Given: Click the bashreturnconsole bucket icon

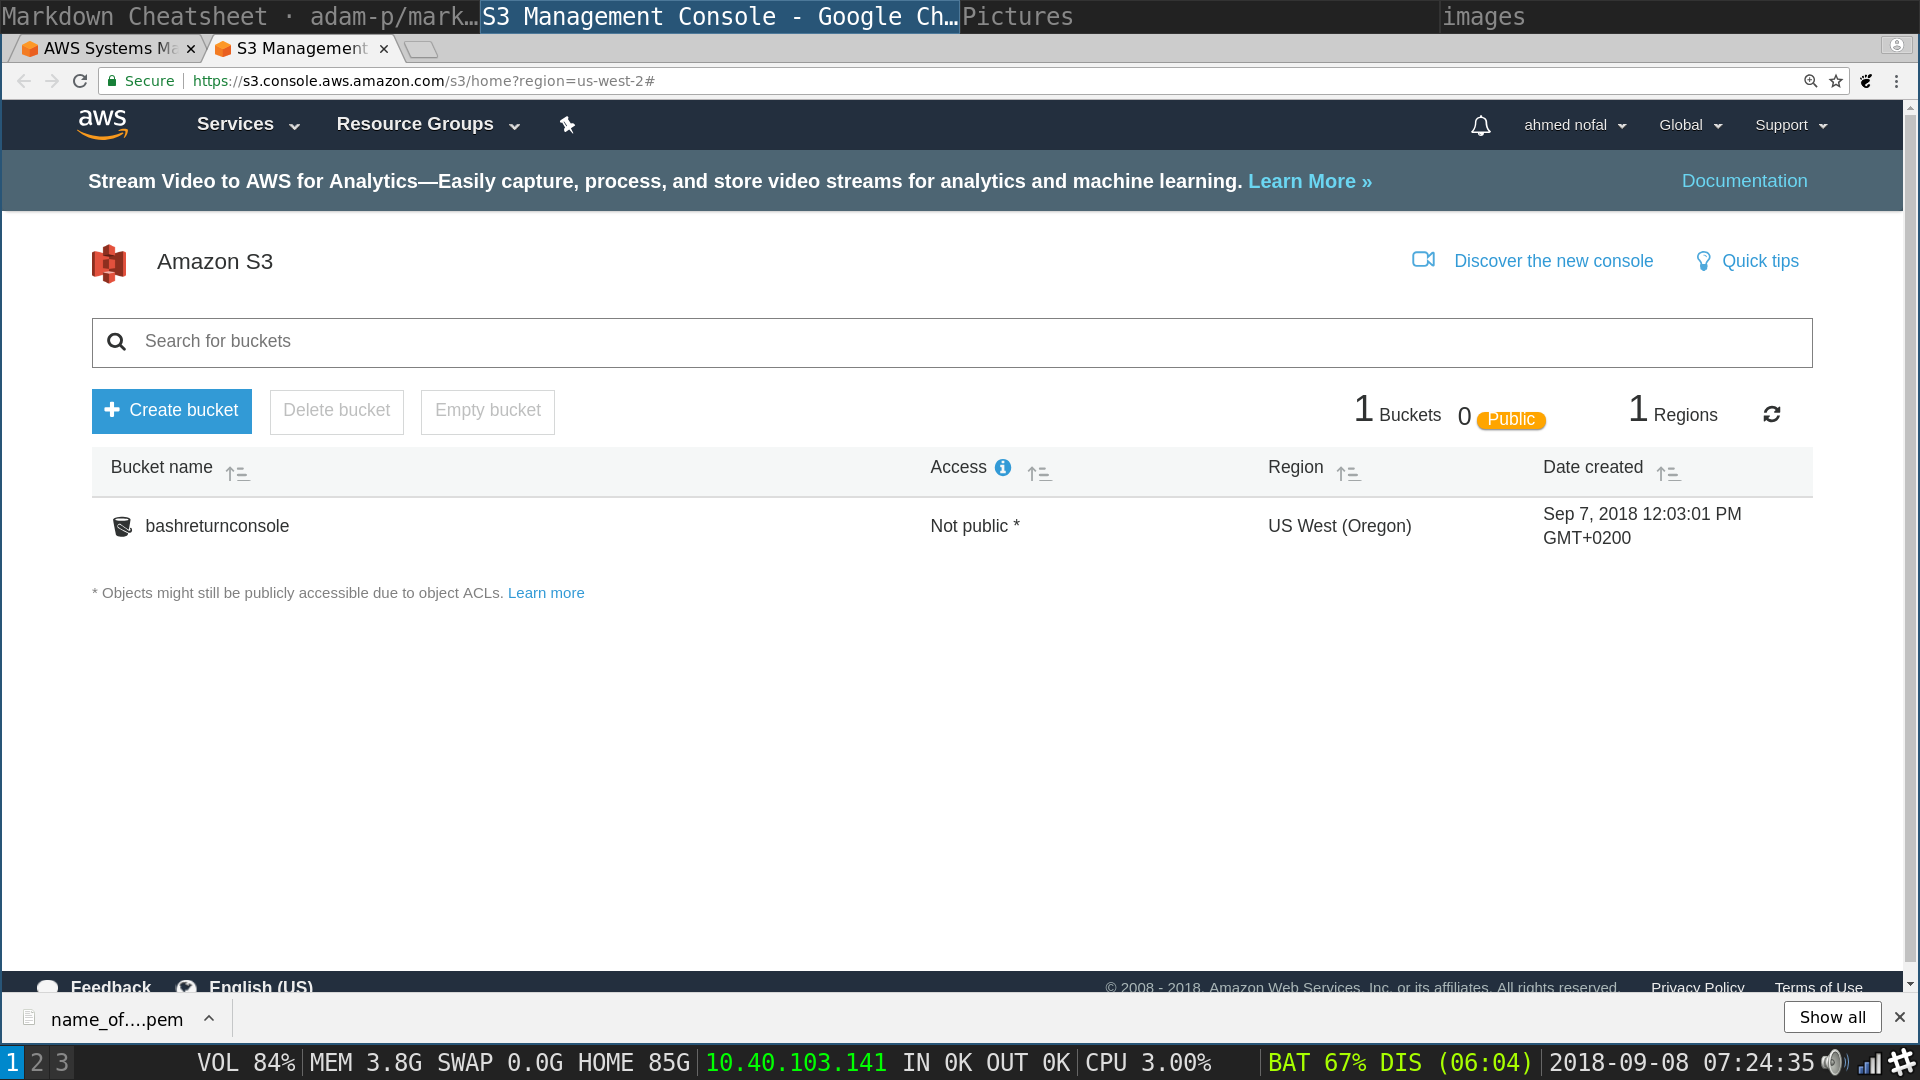Looking at the screenshot, I should click(x=122, y=527).
